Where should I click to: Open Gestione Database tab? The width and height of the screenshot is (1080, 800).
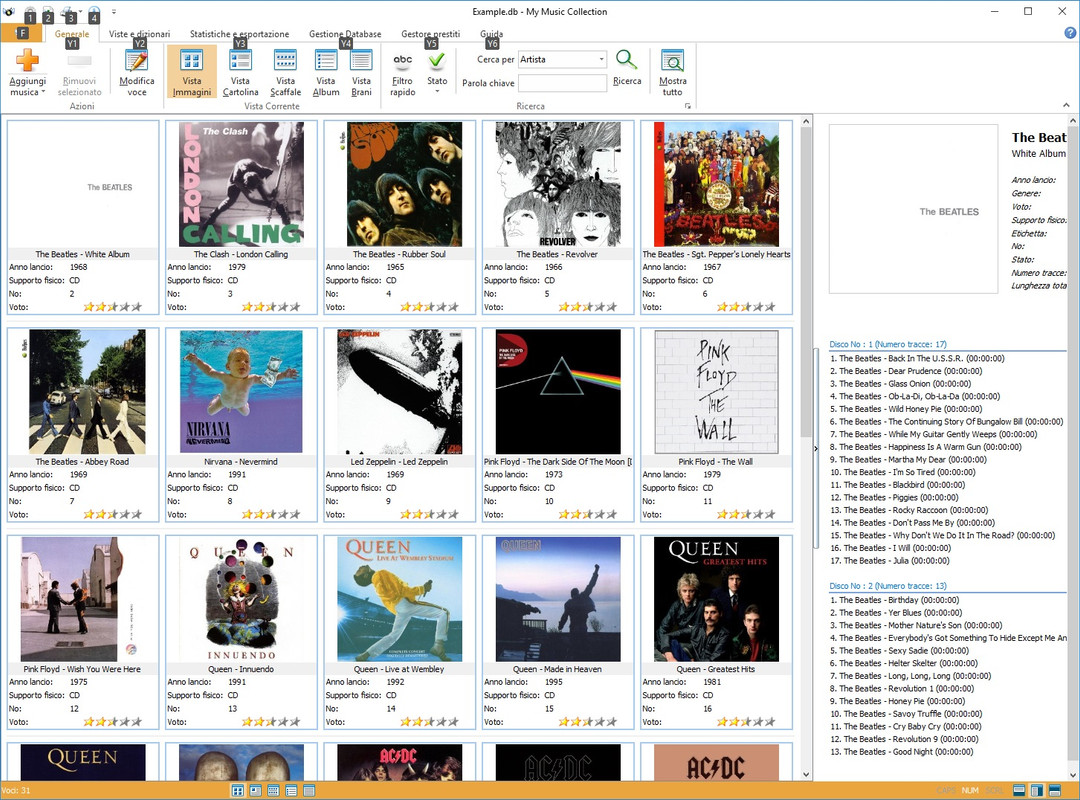pyautogui.click(x=344, y=34)
